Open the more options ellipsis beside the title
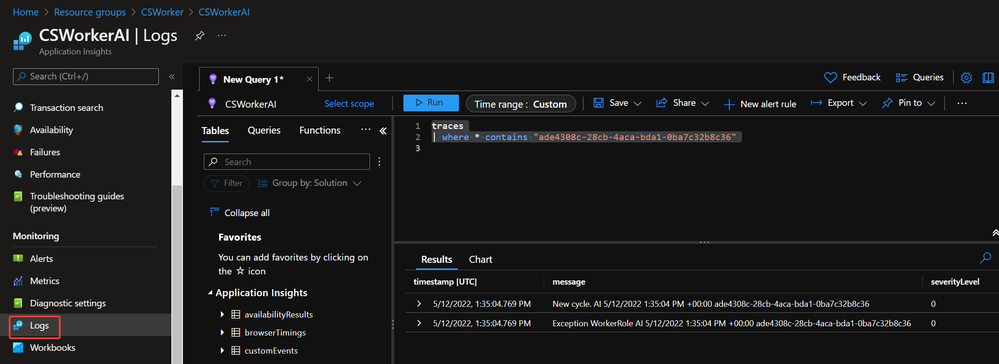 click(222, 36)
